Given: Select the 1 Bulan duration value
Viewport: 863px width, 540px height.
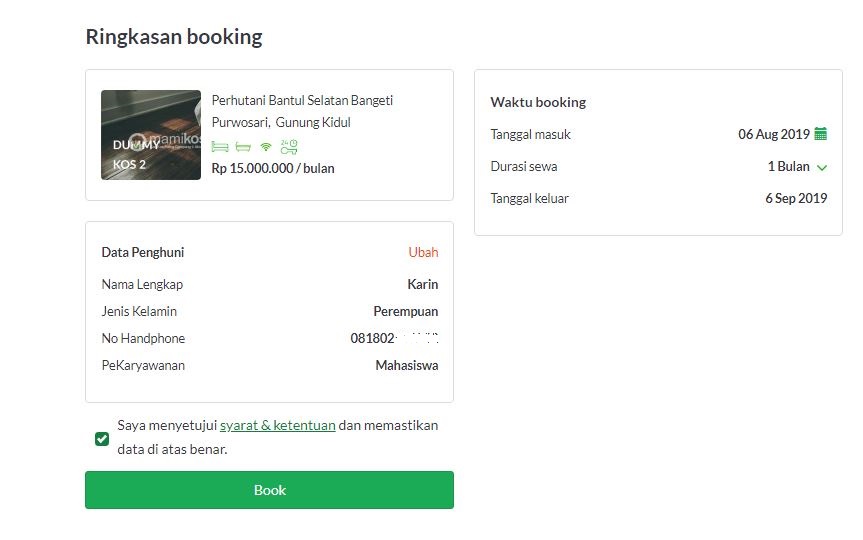Looking at the screenshot, I should point(788,166).
